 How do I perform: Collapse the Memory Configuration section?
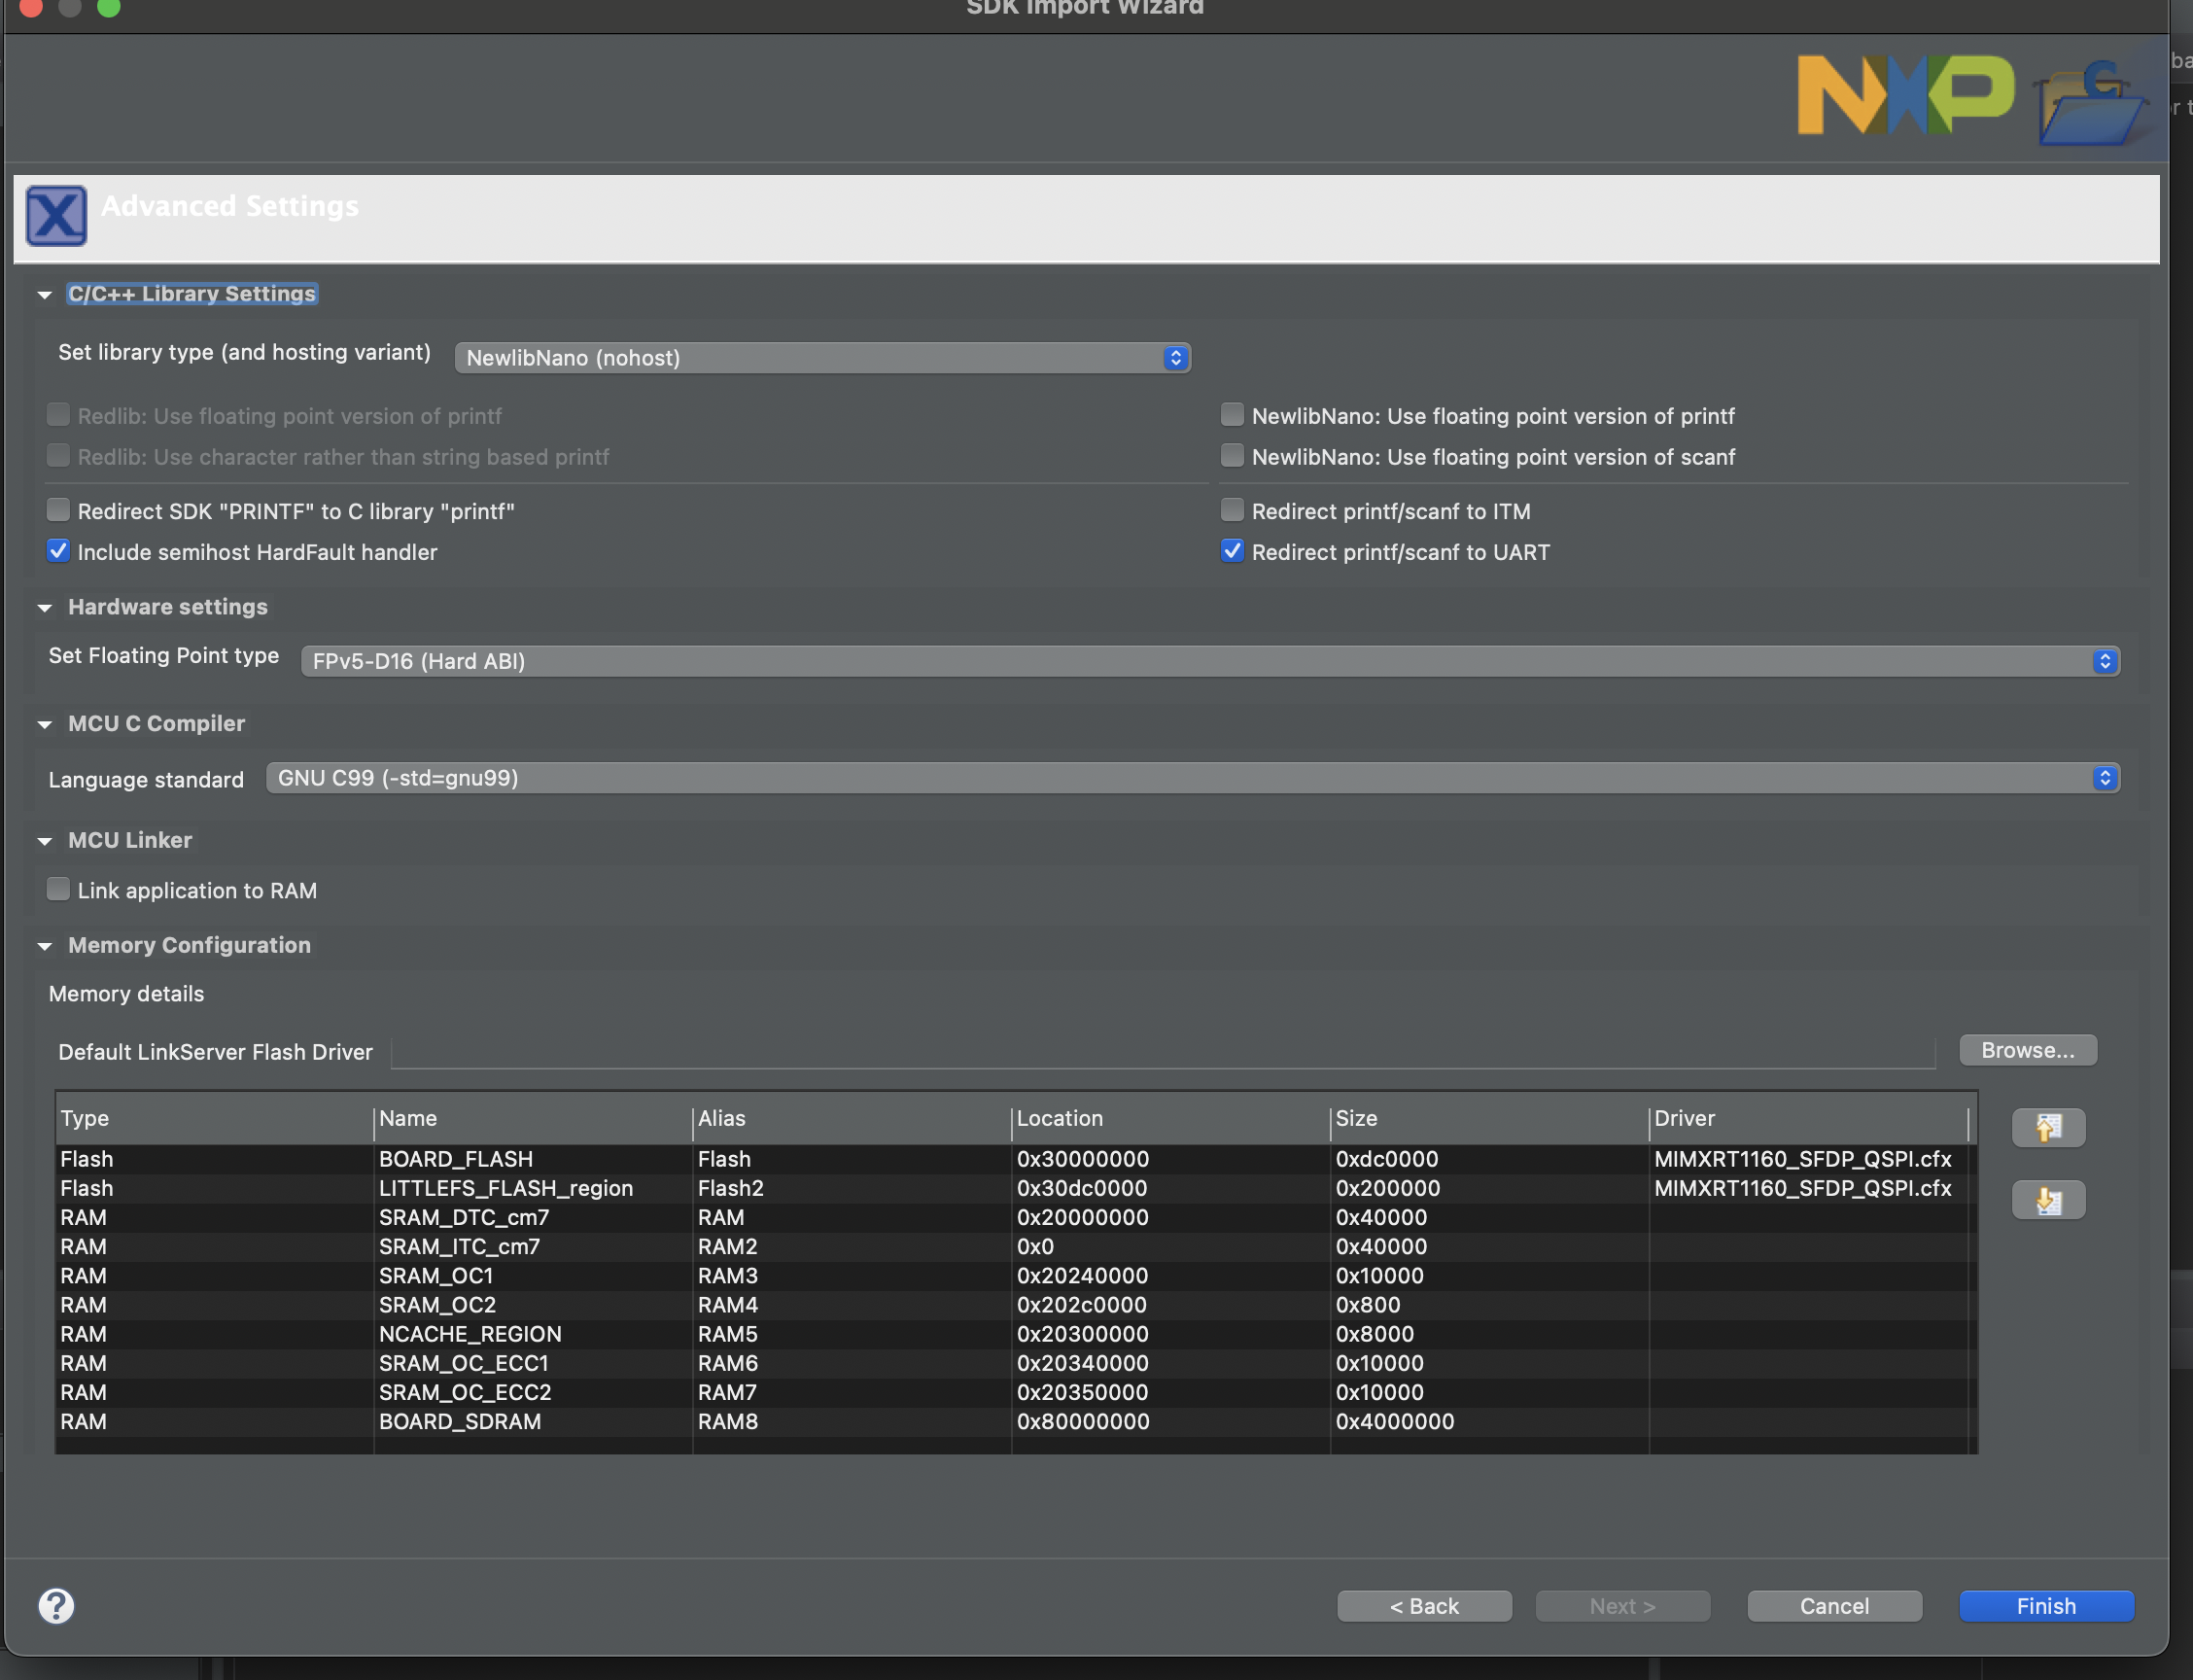point(45,945)
